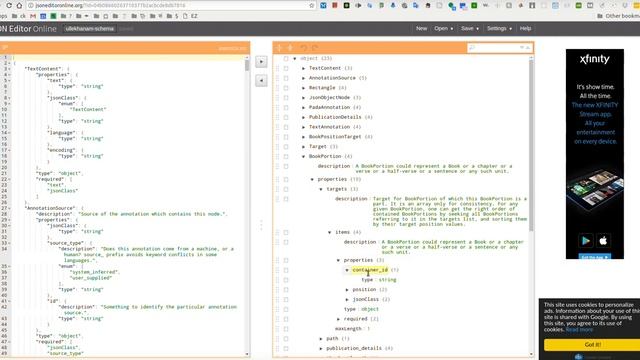Open Gmail bookmark in bookmarks bar
Image resolution: width=640 pixels, height=360 pixels.
point(33,16)
